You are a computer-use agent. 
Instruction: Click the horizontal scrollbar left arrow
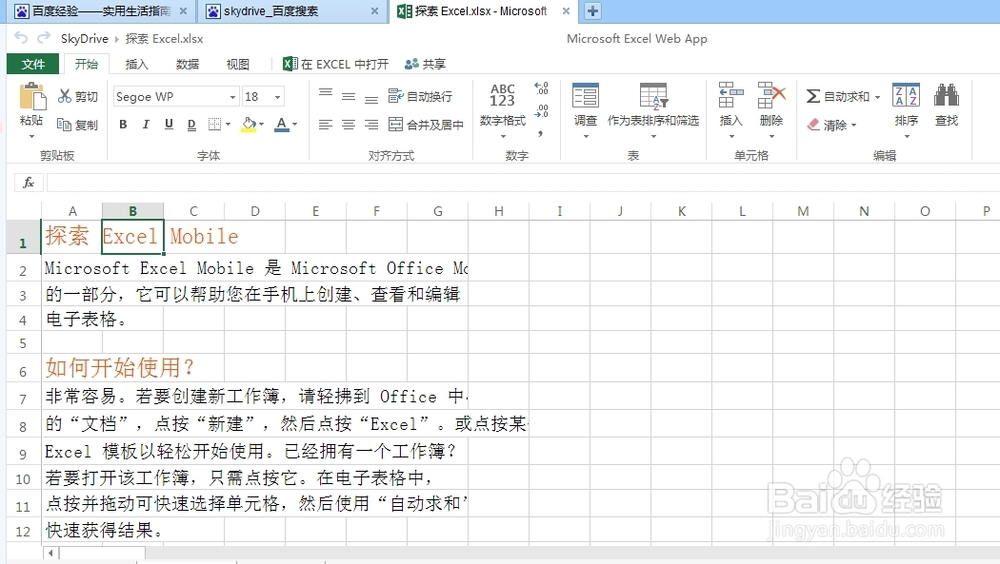click(50, 553)
